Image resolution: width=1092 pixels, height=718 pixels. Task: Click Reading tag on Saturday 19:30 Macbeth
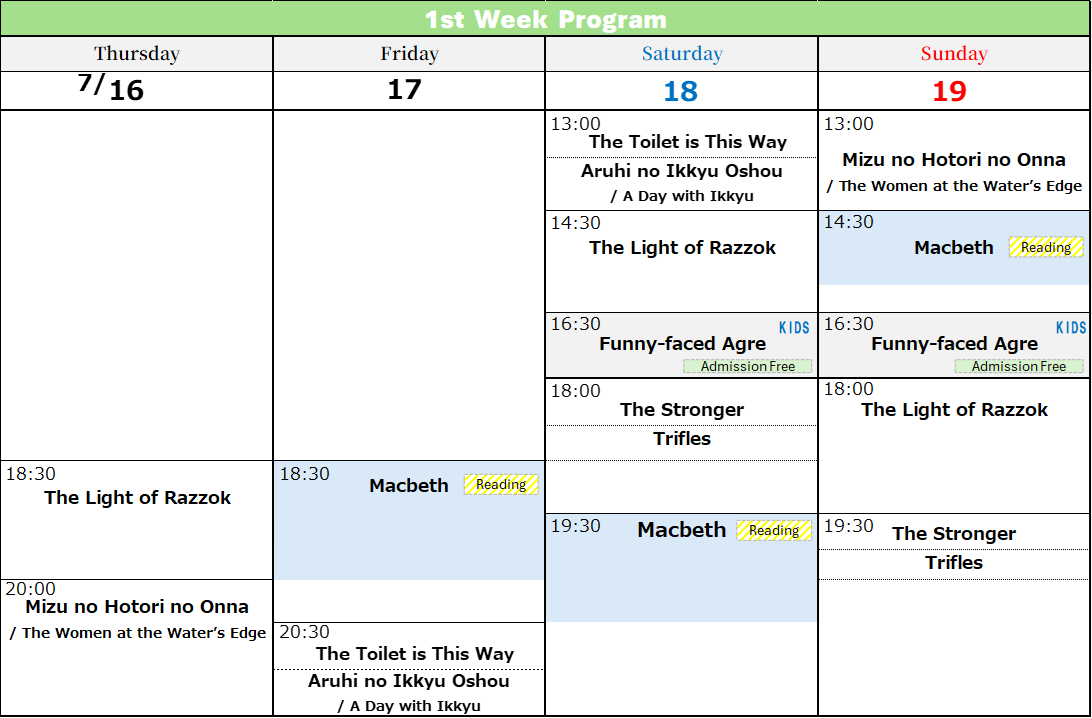(x=774, y=531)
